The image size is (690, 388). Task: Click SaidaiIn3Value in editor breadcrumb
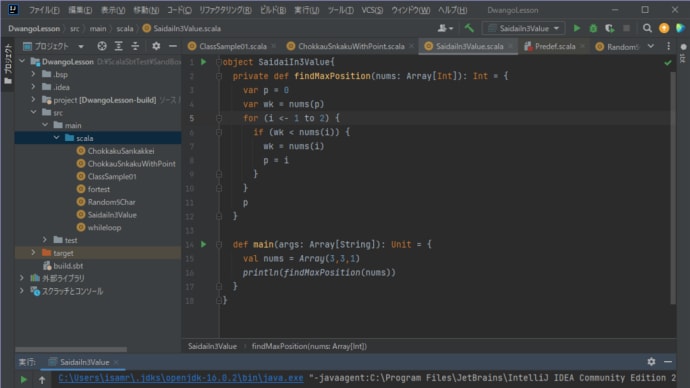tap(212, 346)
